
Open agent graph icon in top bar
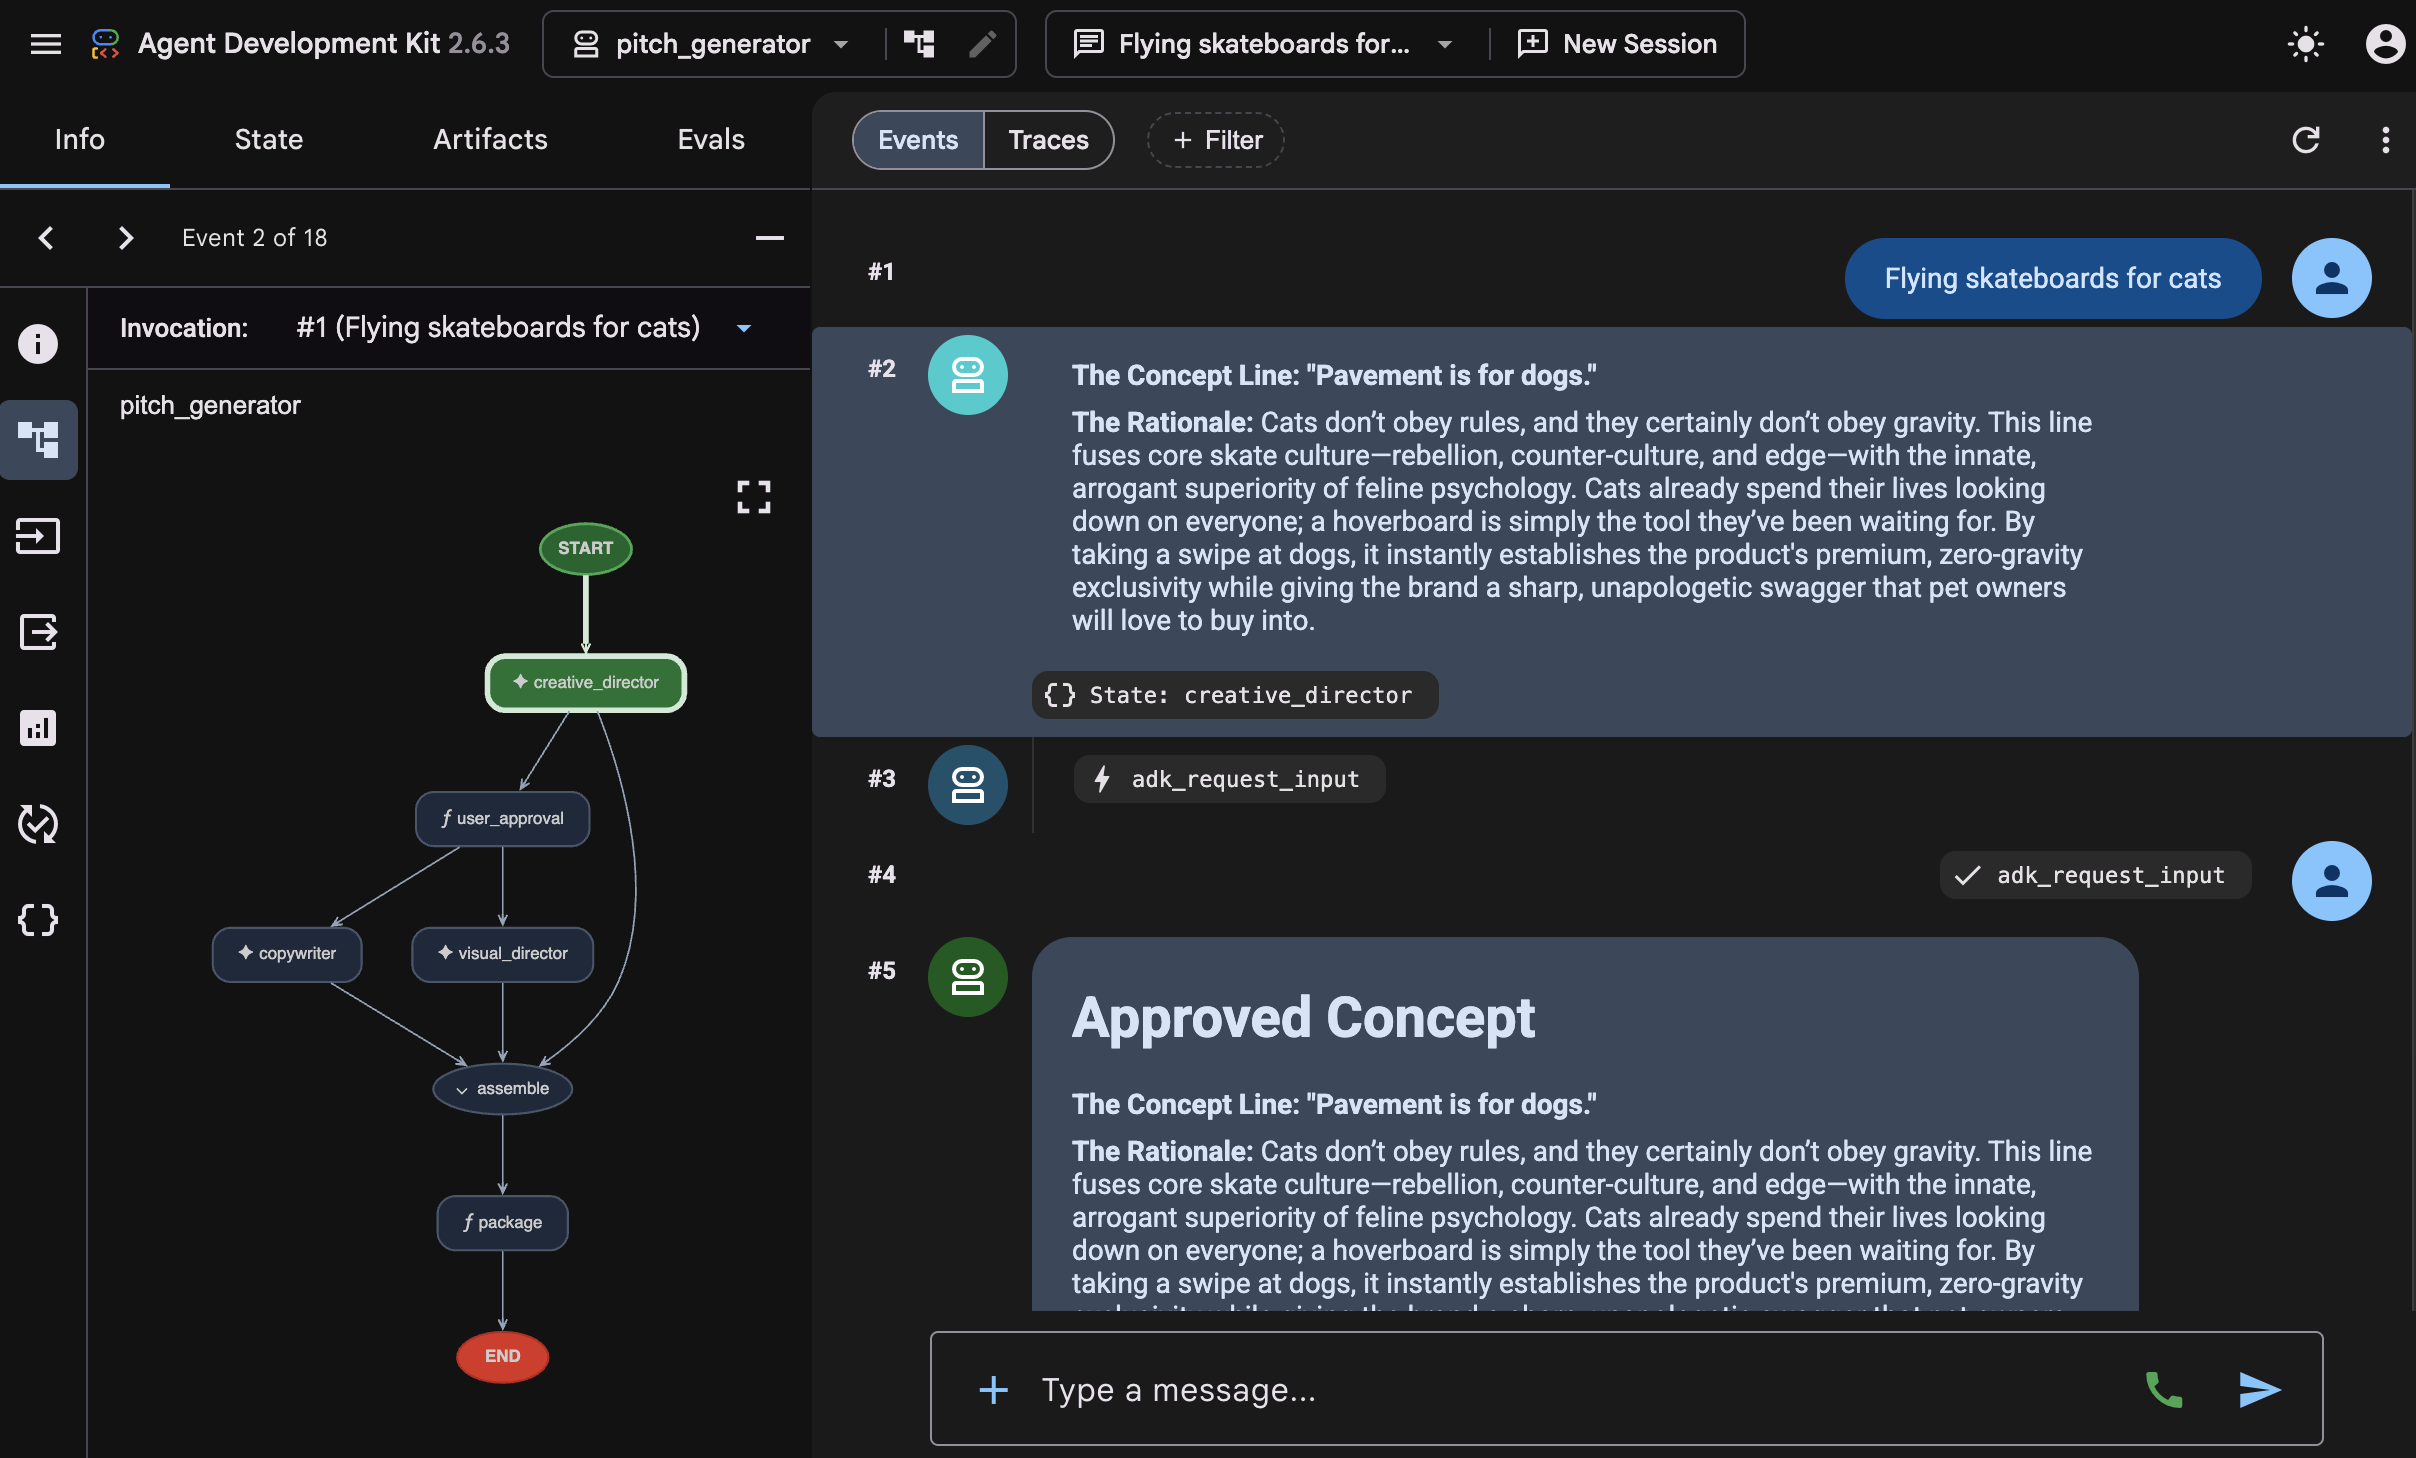(919, 44)
